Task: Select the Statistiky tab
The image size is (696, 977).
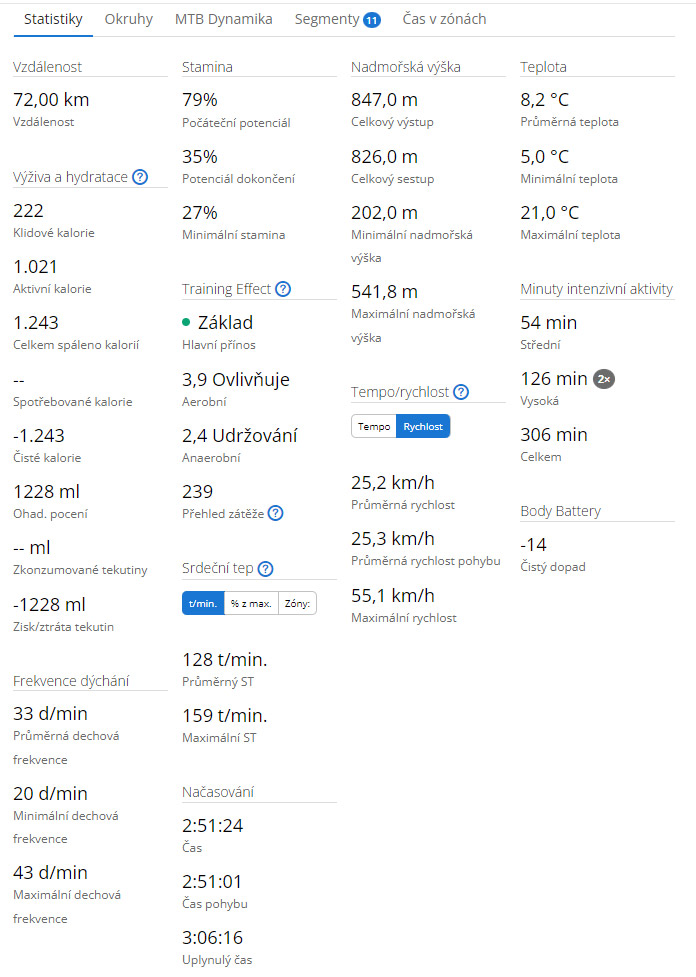Action: (53, 19)
